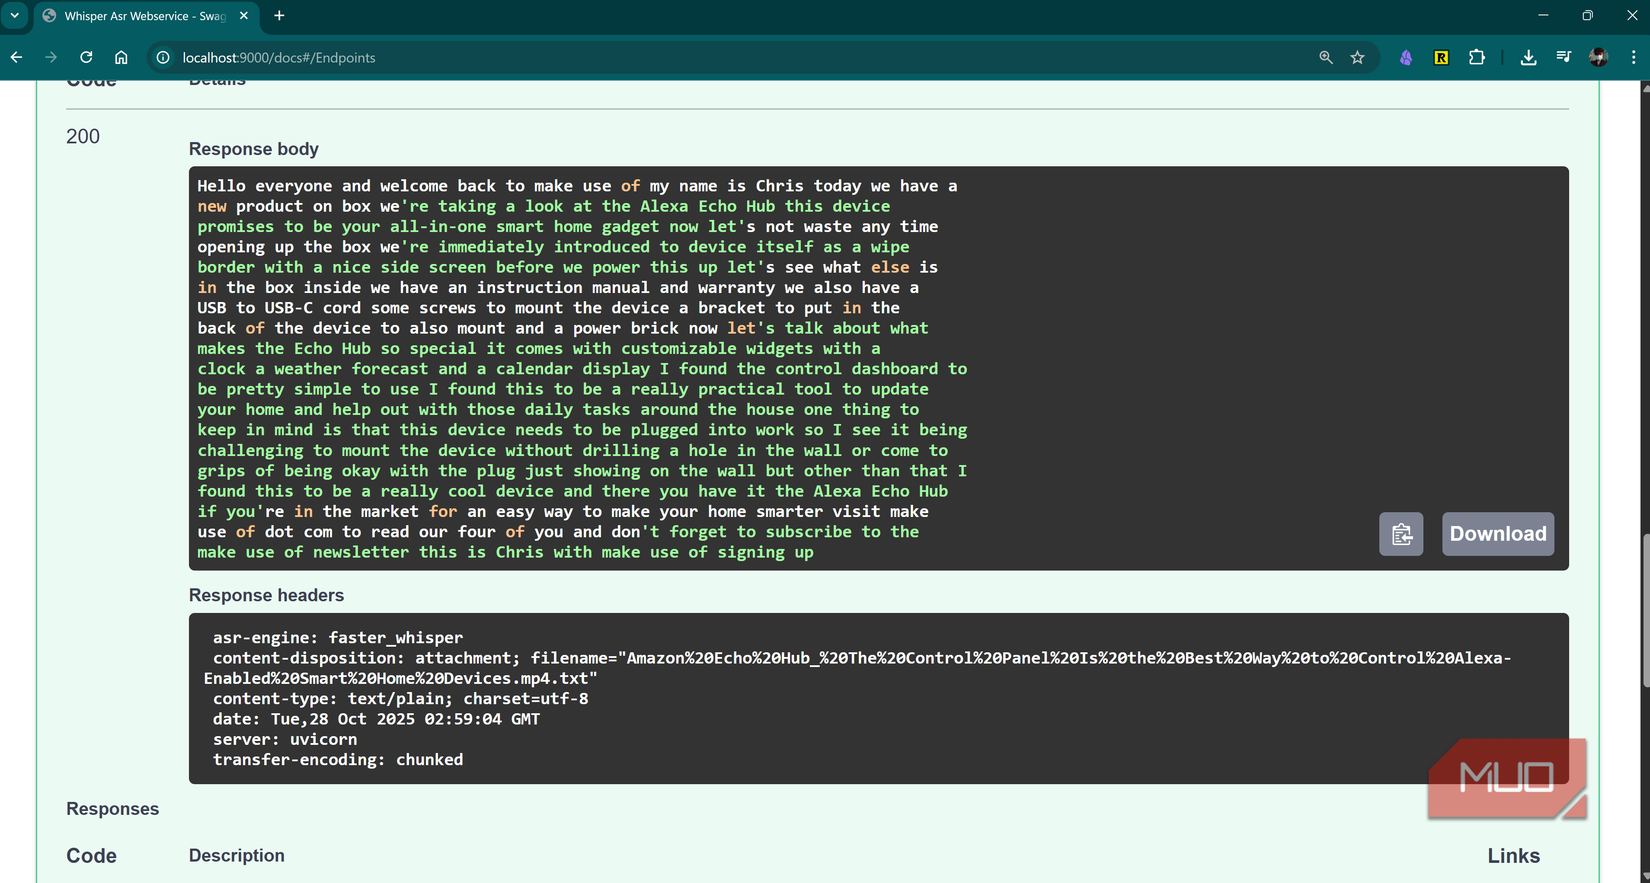The image size is (1650, 883).
Task: Click the transcript line starting 'Hello everyone'
Action: point(577,186)
